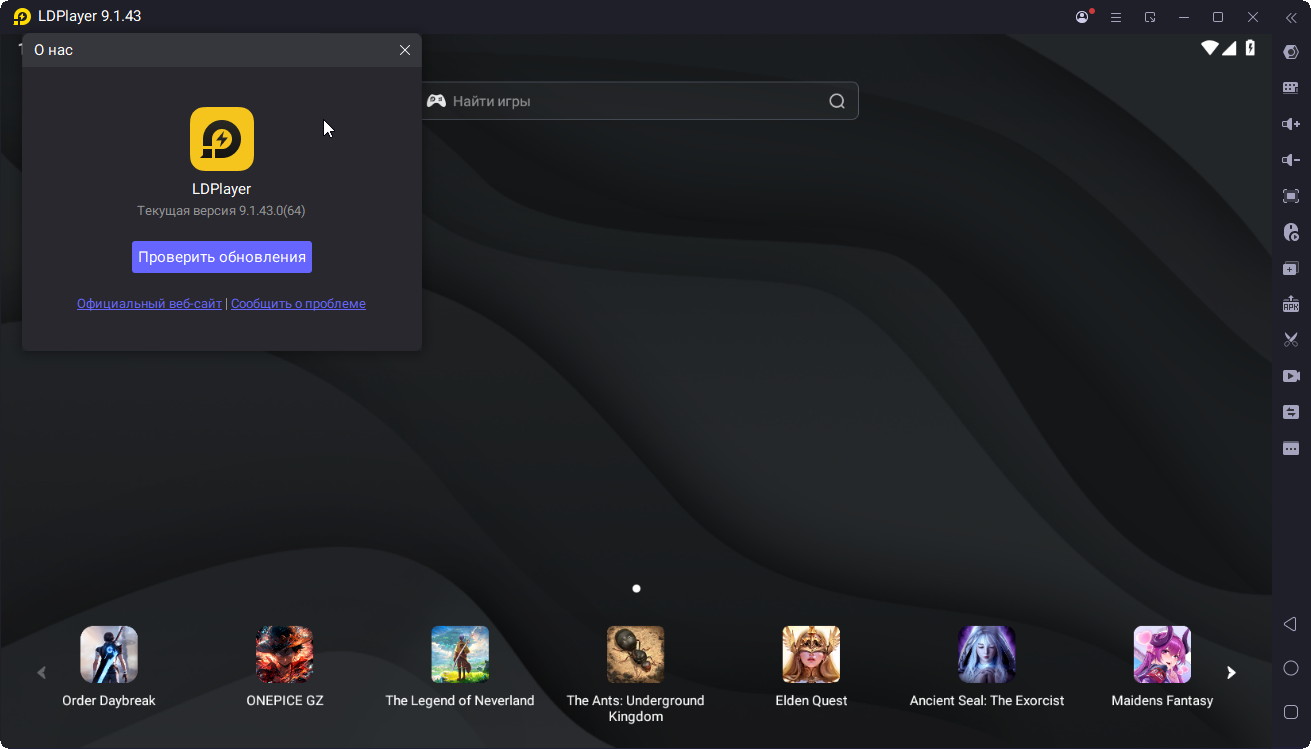Viewport: 1311px width, 749px height.
Task: Click "Проверить обновления" button
Action: 222,257
